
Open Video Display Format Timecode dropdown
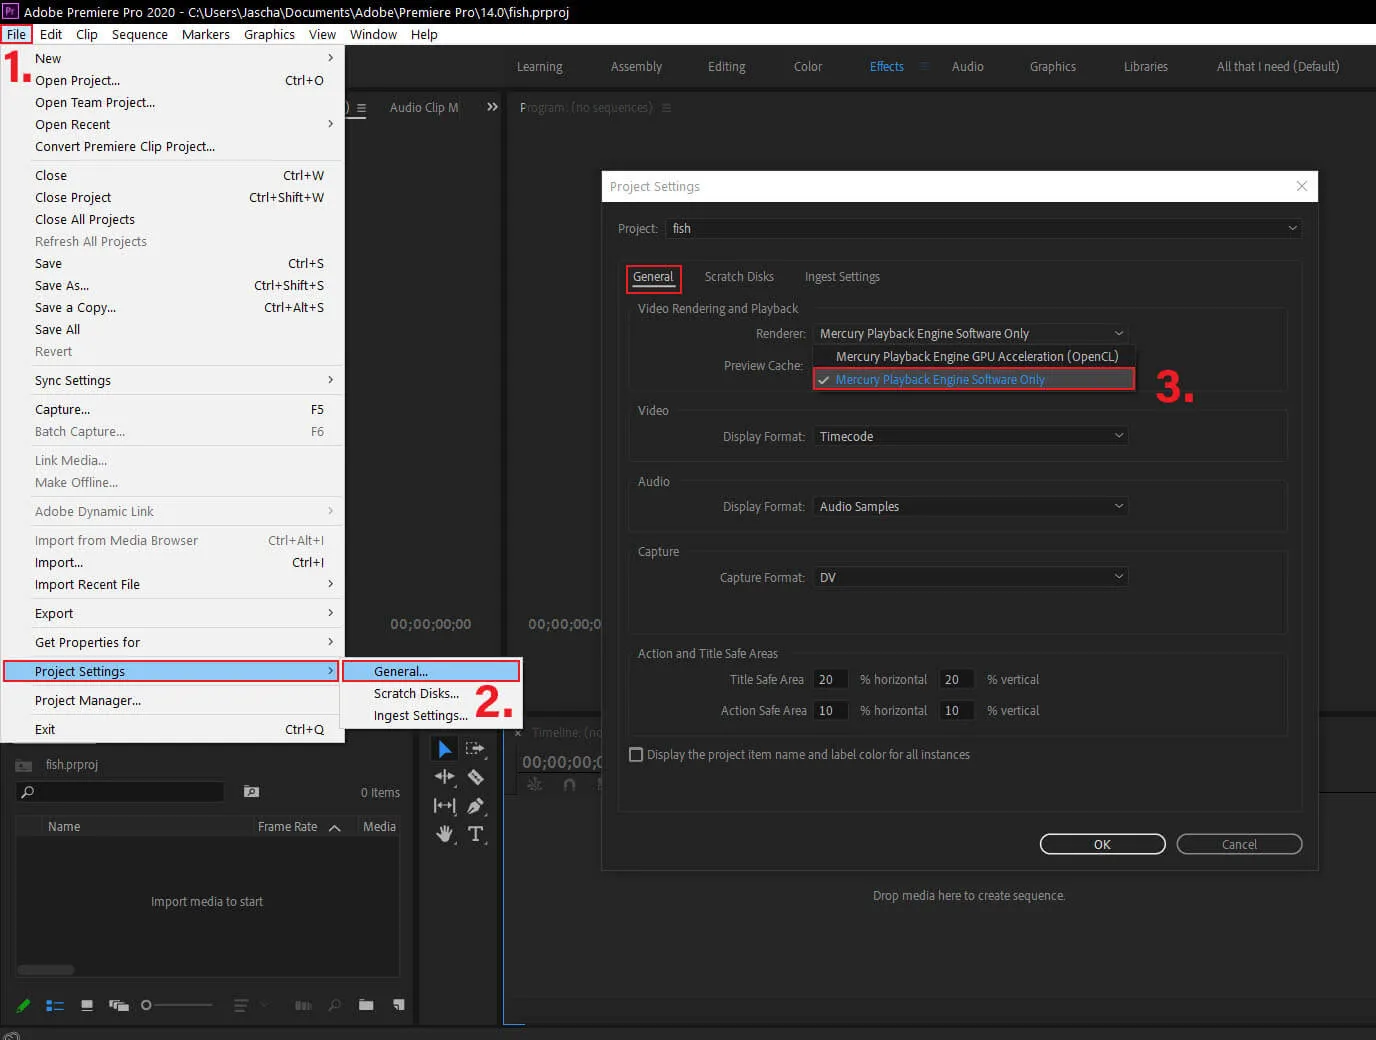(971, 437)
